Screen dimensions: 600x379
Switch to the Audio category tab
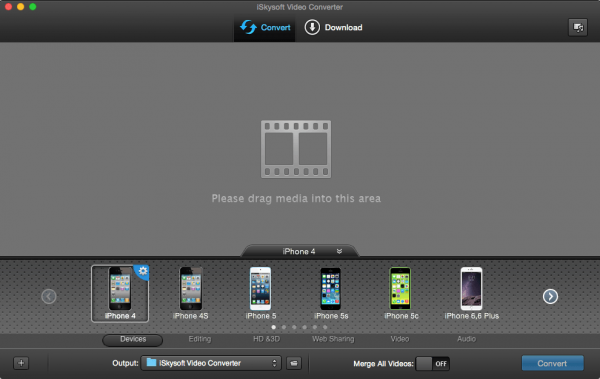coord(466,339)
